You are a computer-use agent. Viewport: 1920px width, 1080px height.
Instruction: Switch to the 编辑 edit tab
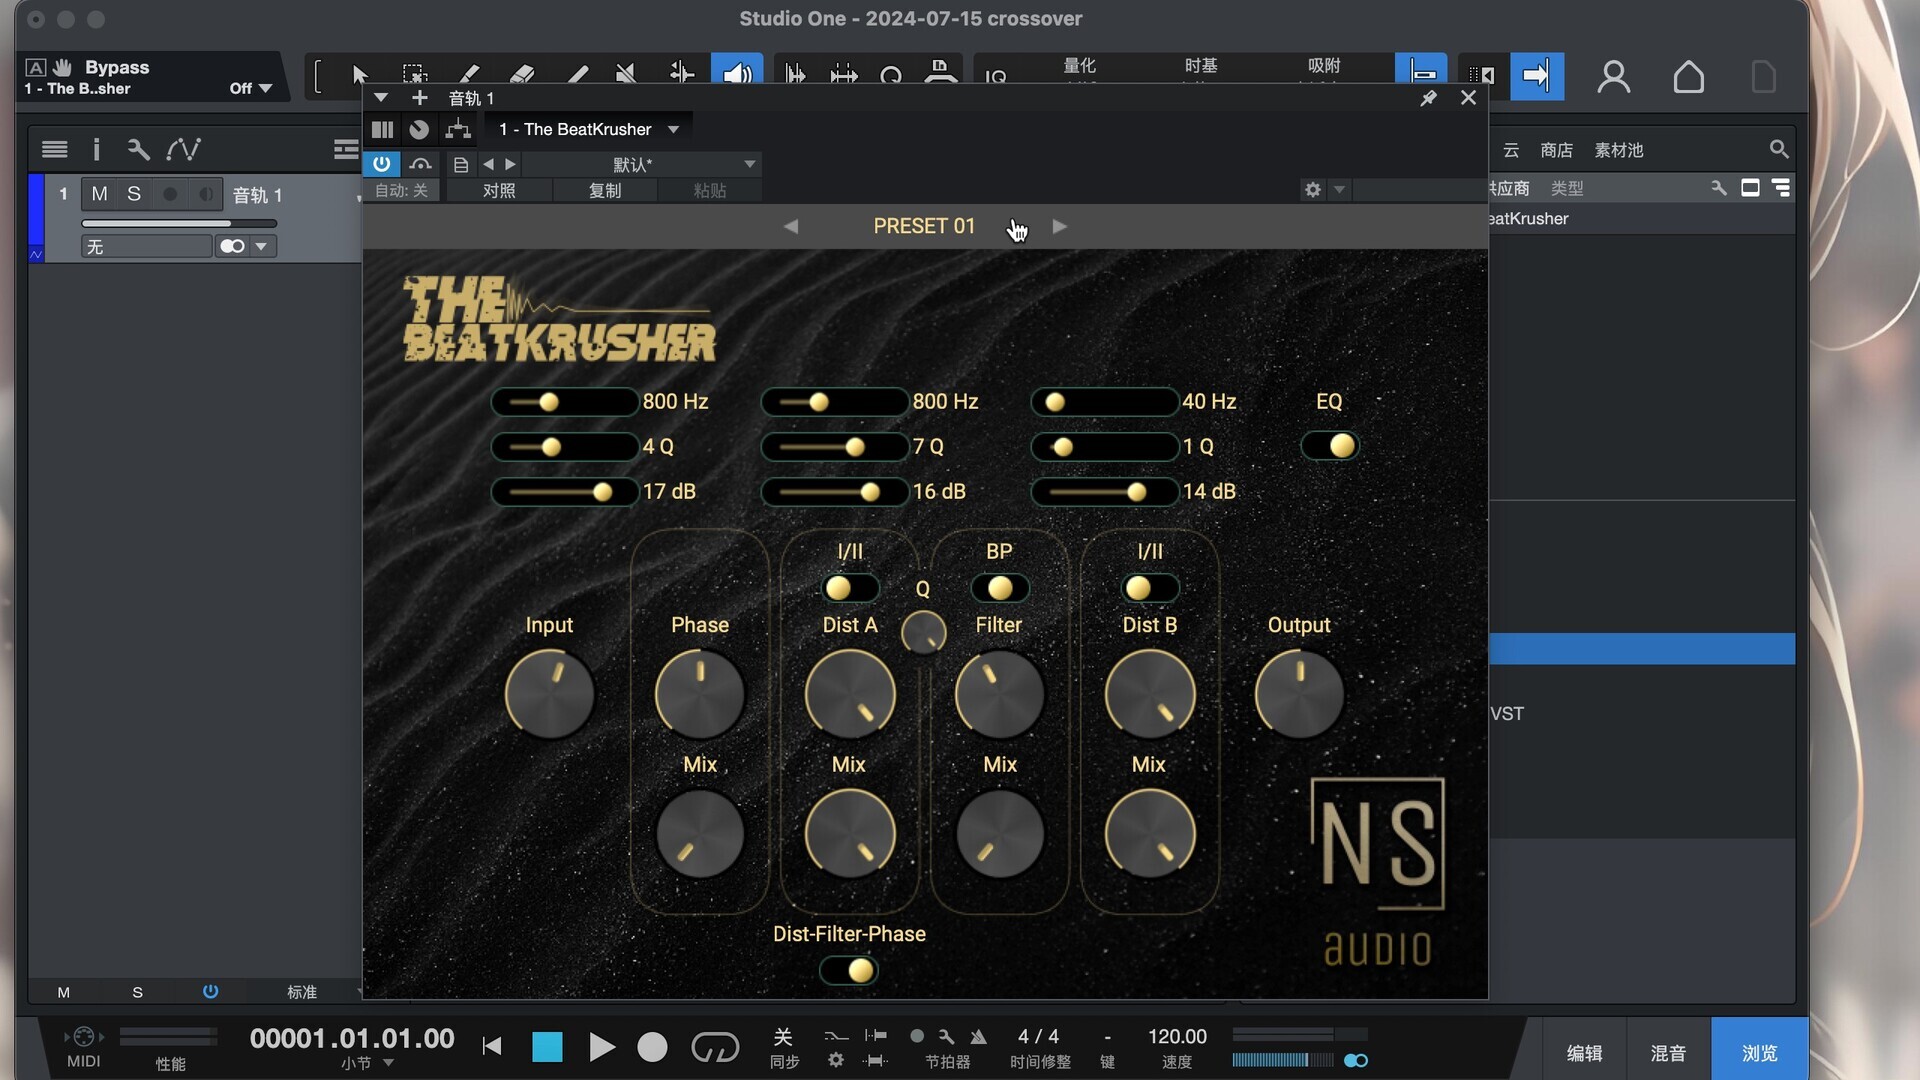(x=1584, y=1053)
